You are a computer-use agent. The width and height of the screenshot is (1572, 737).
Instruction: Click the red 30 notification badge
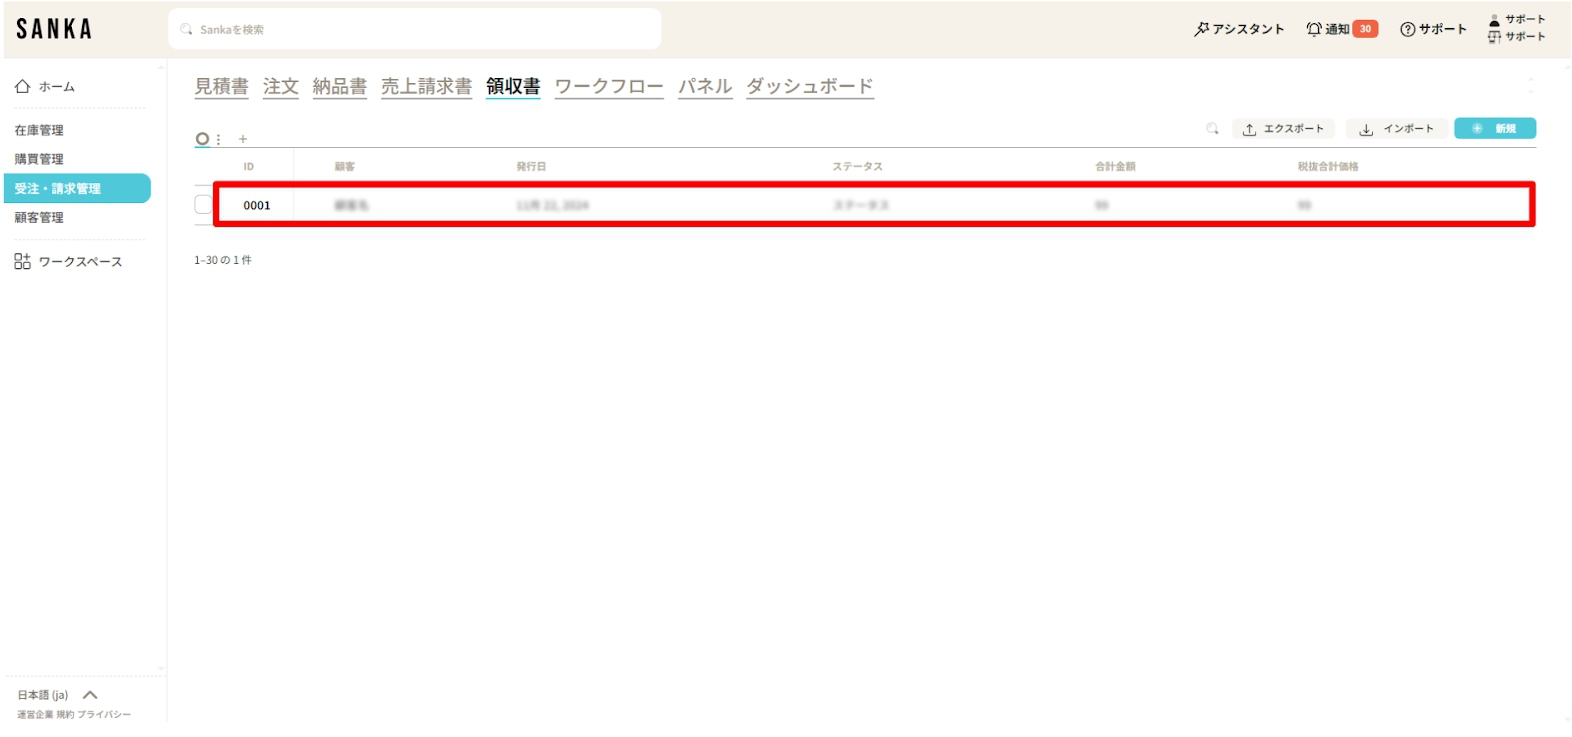tap(1365, 29)
